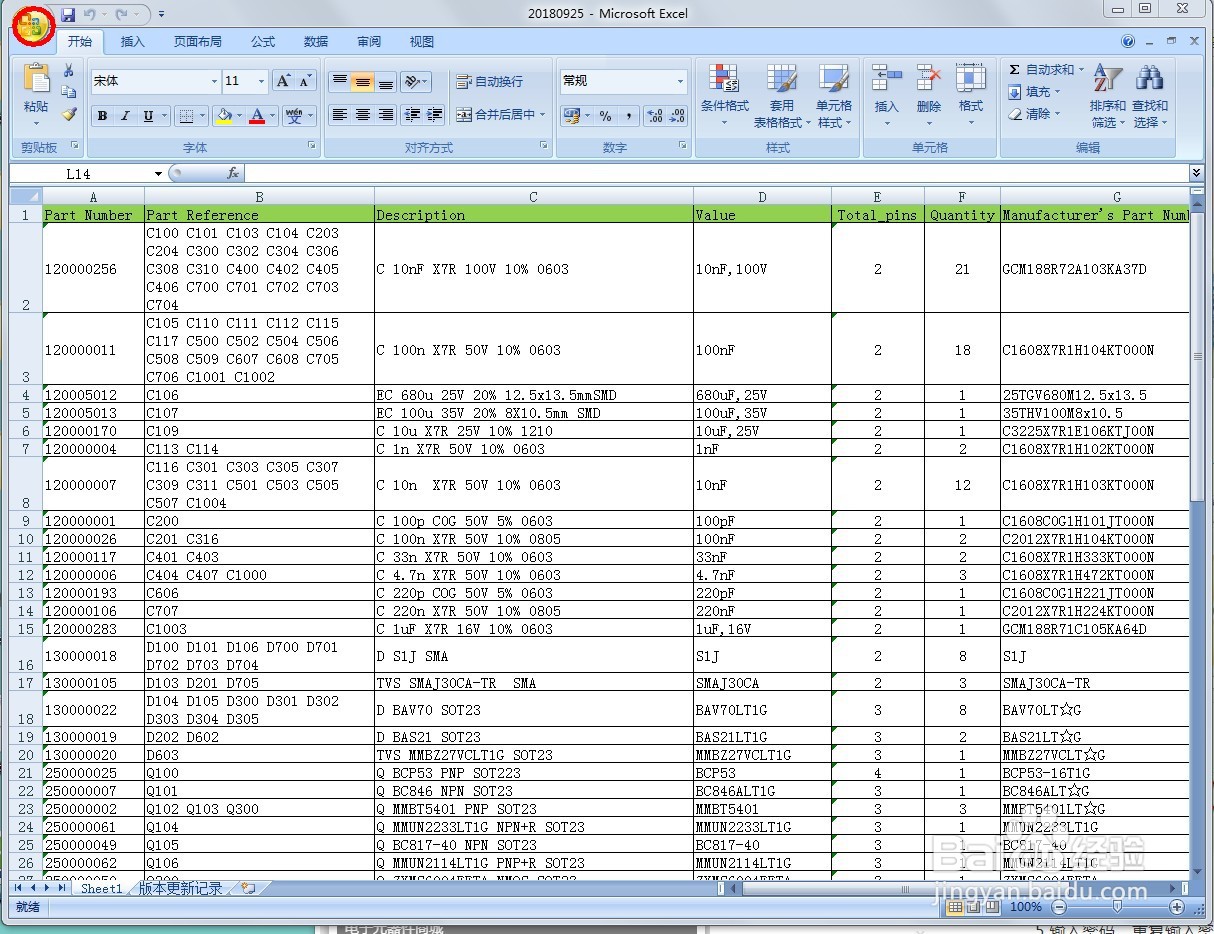
Task: Cut selection with scissors icon
Action: [69, 71]
